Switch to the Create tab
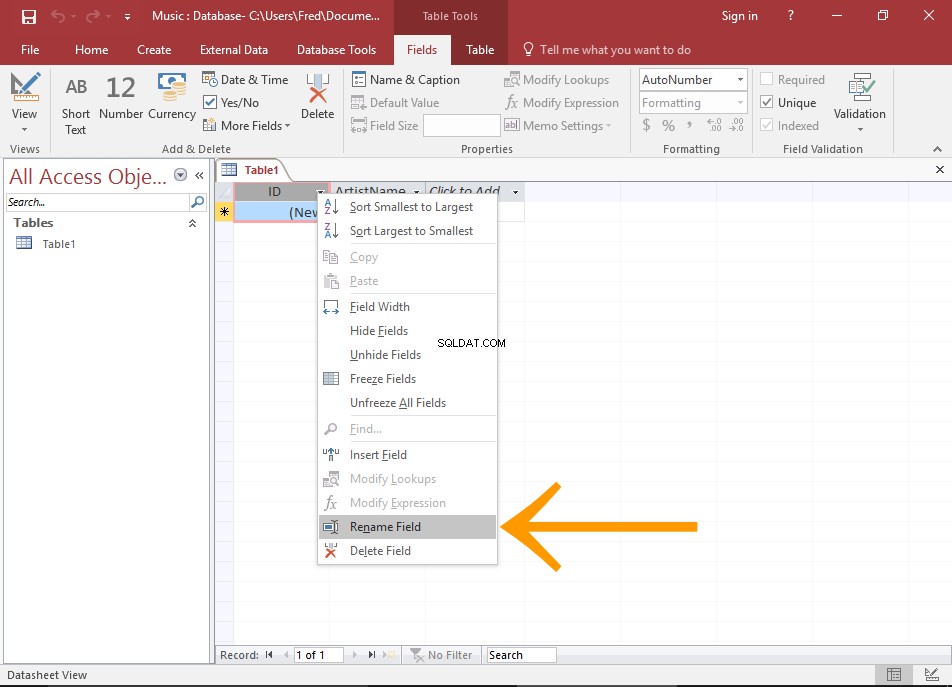 [x=154, y=50]
